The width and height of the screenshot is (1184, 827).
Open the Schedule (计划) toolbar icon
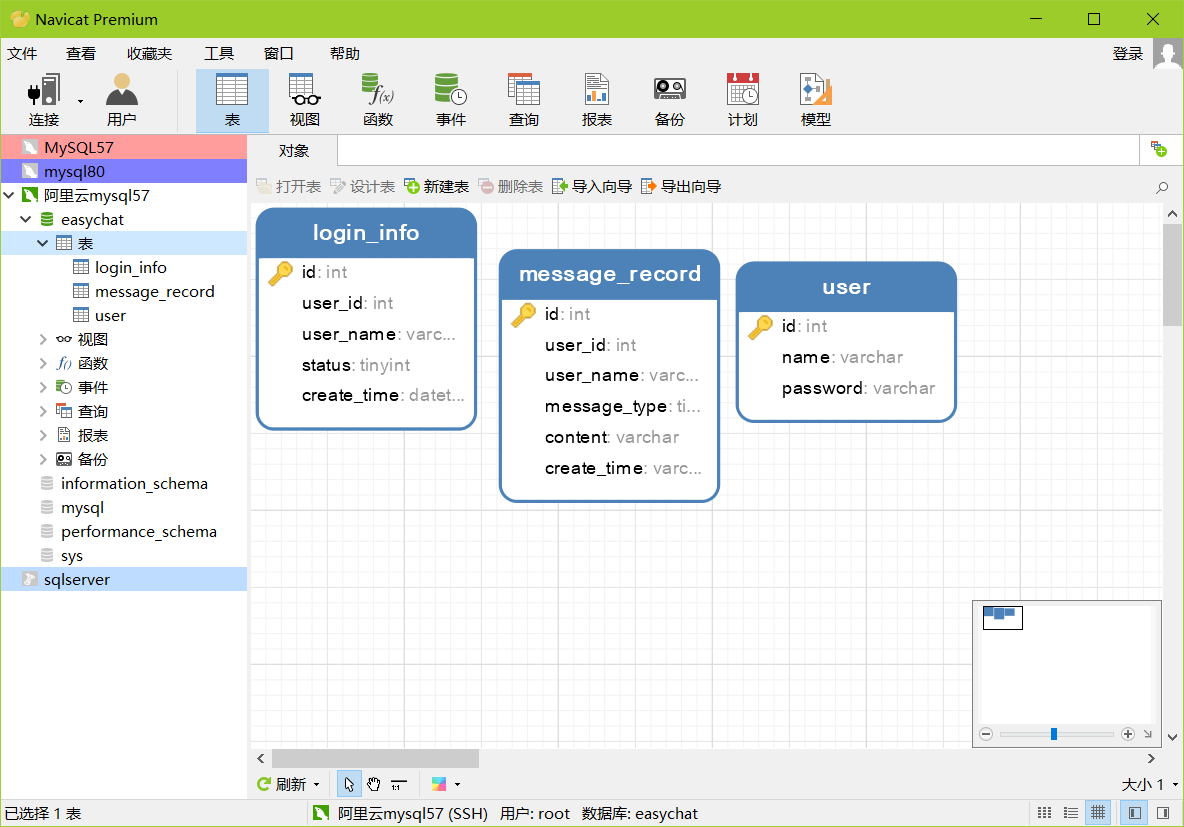pos(742,100)
